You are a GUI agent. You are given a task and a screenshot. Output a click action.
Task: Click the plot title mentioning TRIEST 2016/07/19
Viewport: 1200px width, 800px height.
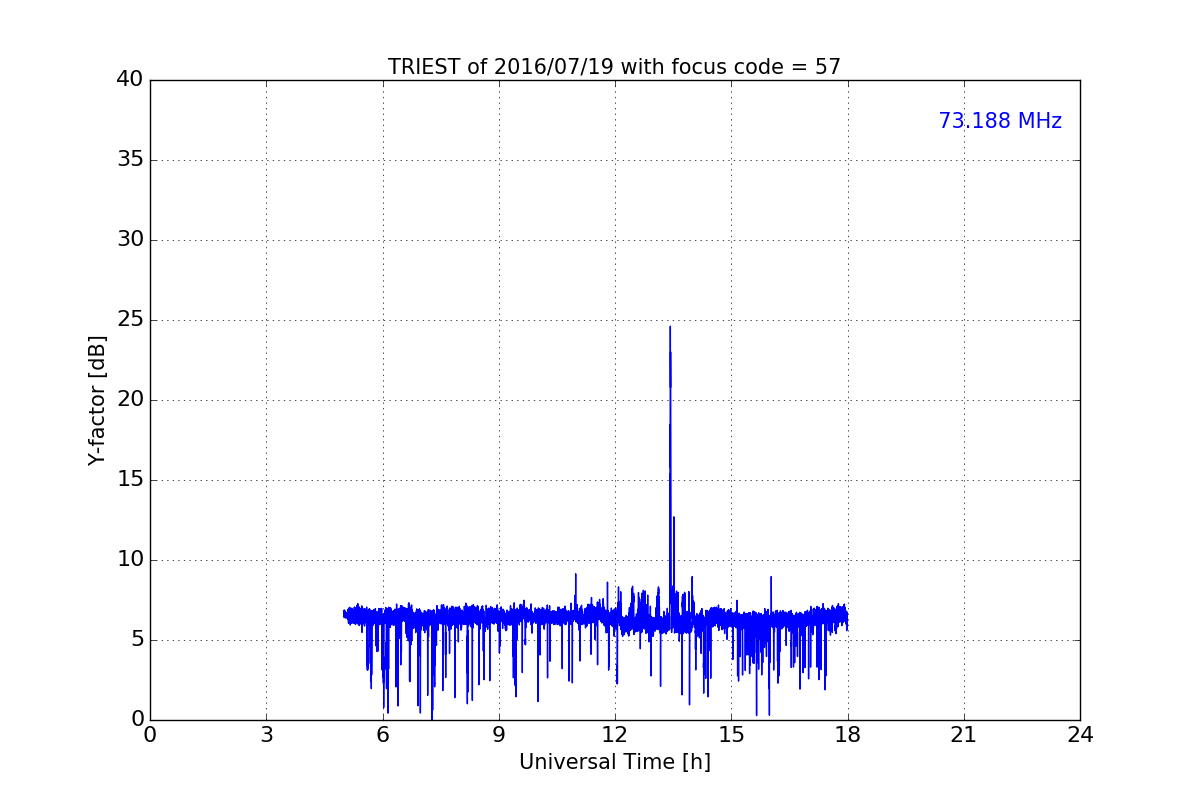(x=614, y=67)
